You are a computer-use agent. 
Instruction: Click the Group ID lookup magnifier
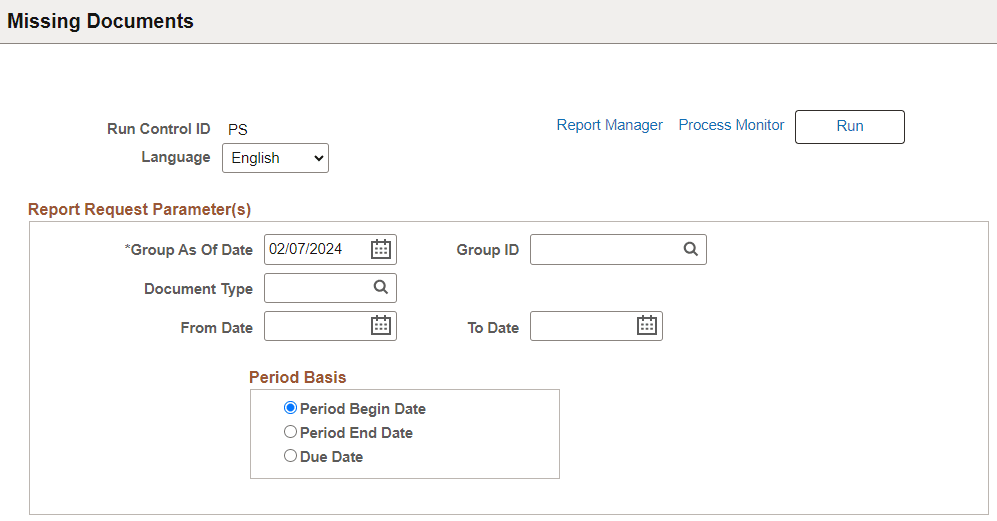coord(691,250)
